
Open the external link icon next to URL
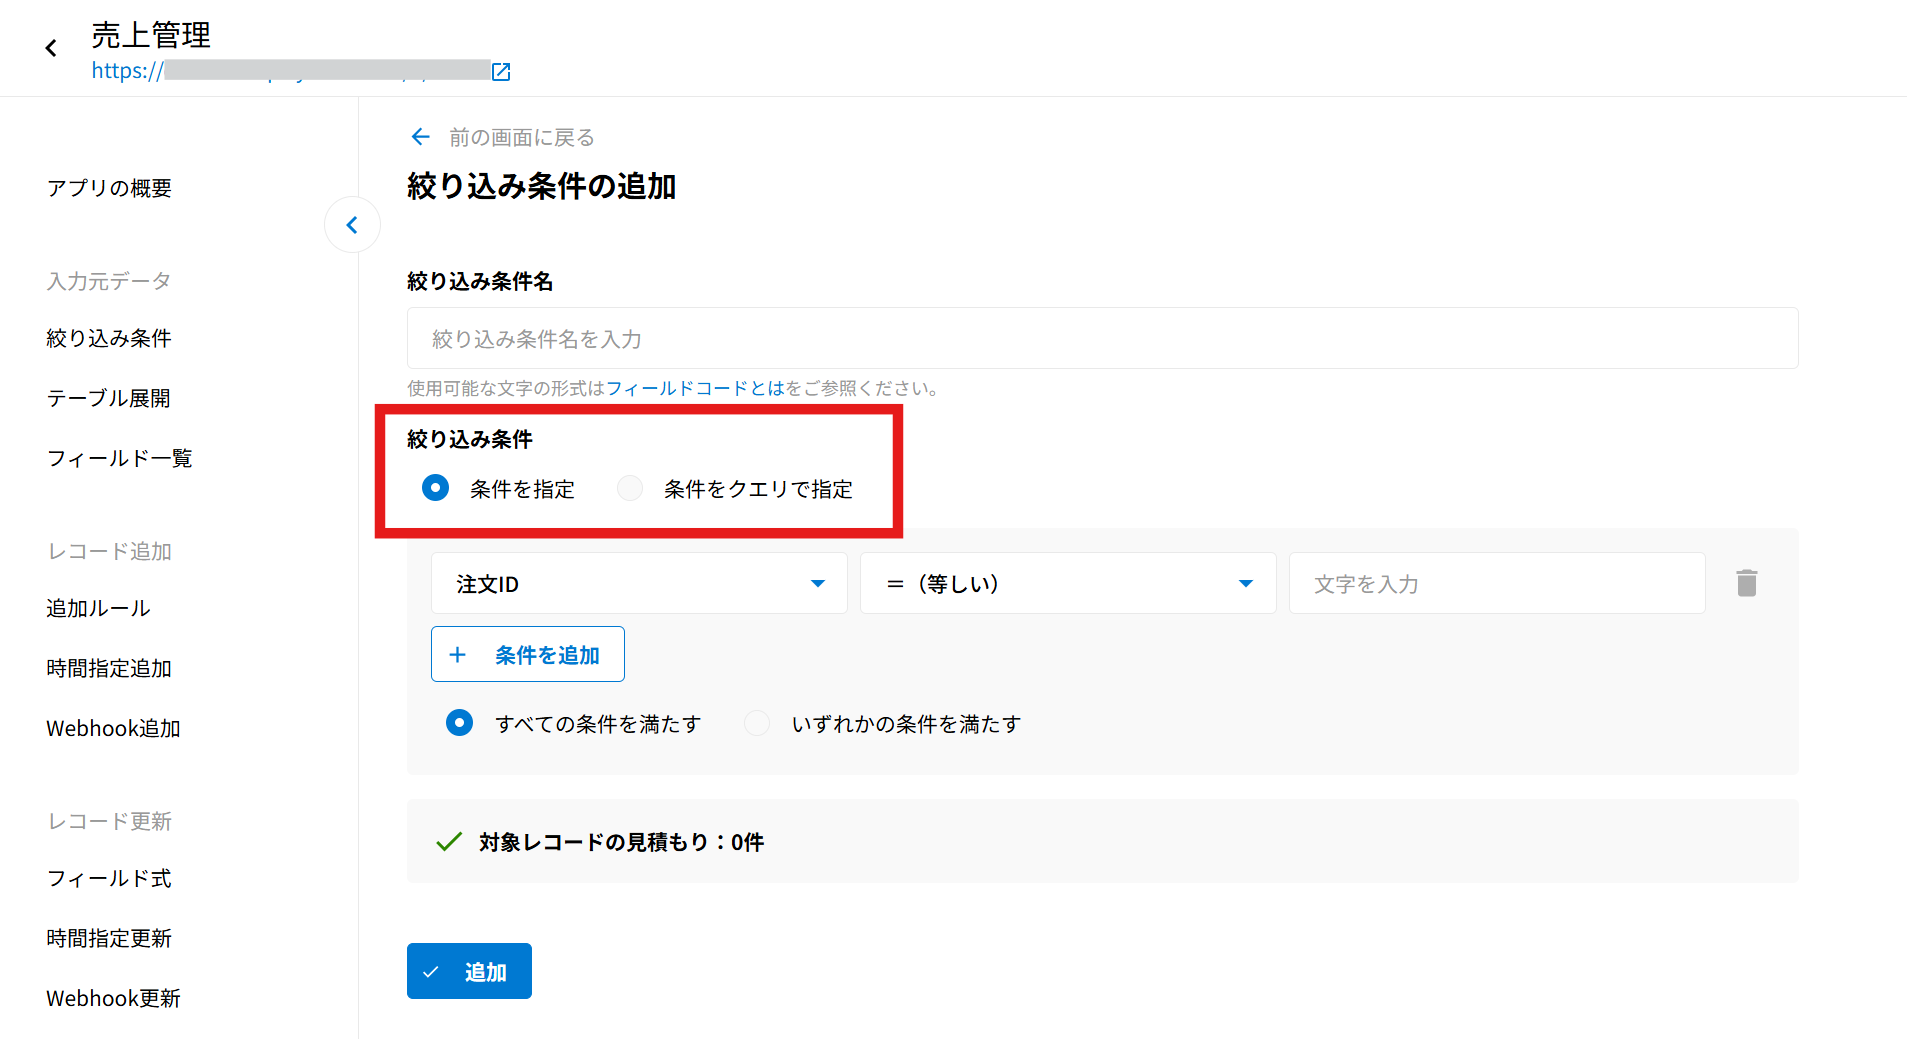(501, 71)
